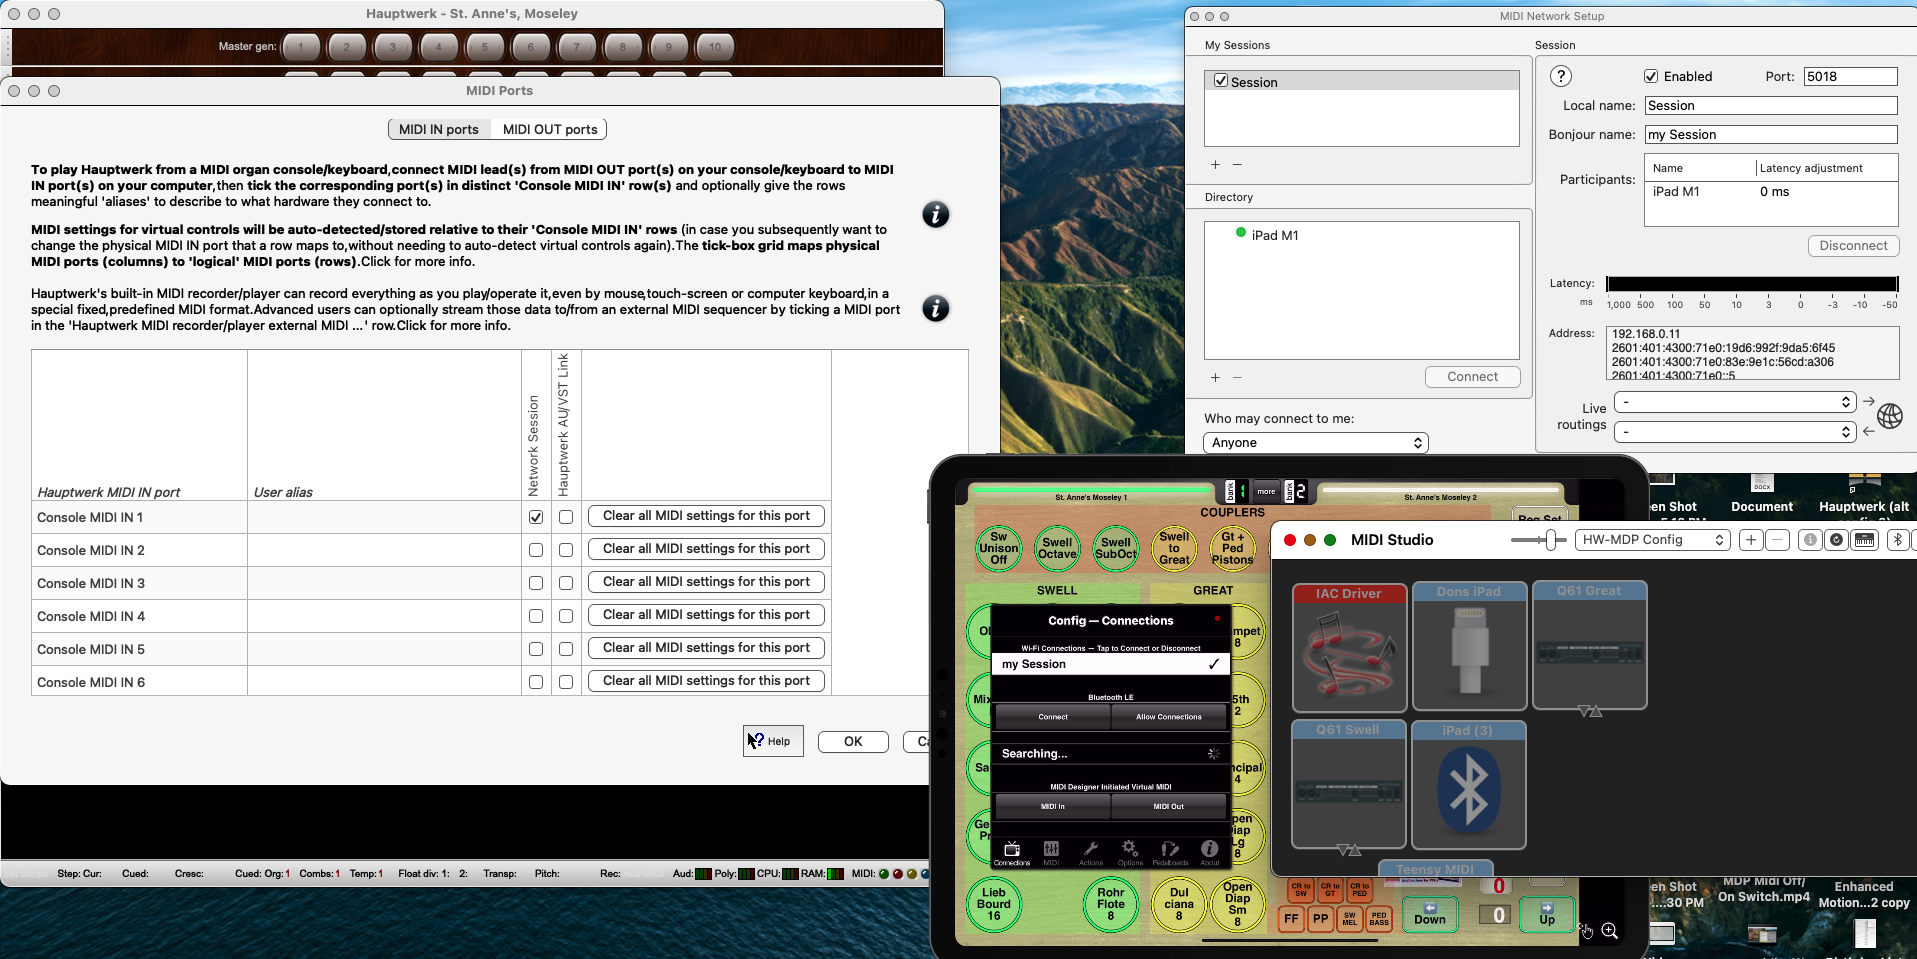Image resolution: width=1917 pixels, height=959 pixels.
Task: Select the Q61 Swell device in MIDI Studio
Action: pos(1348,783)
